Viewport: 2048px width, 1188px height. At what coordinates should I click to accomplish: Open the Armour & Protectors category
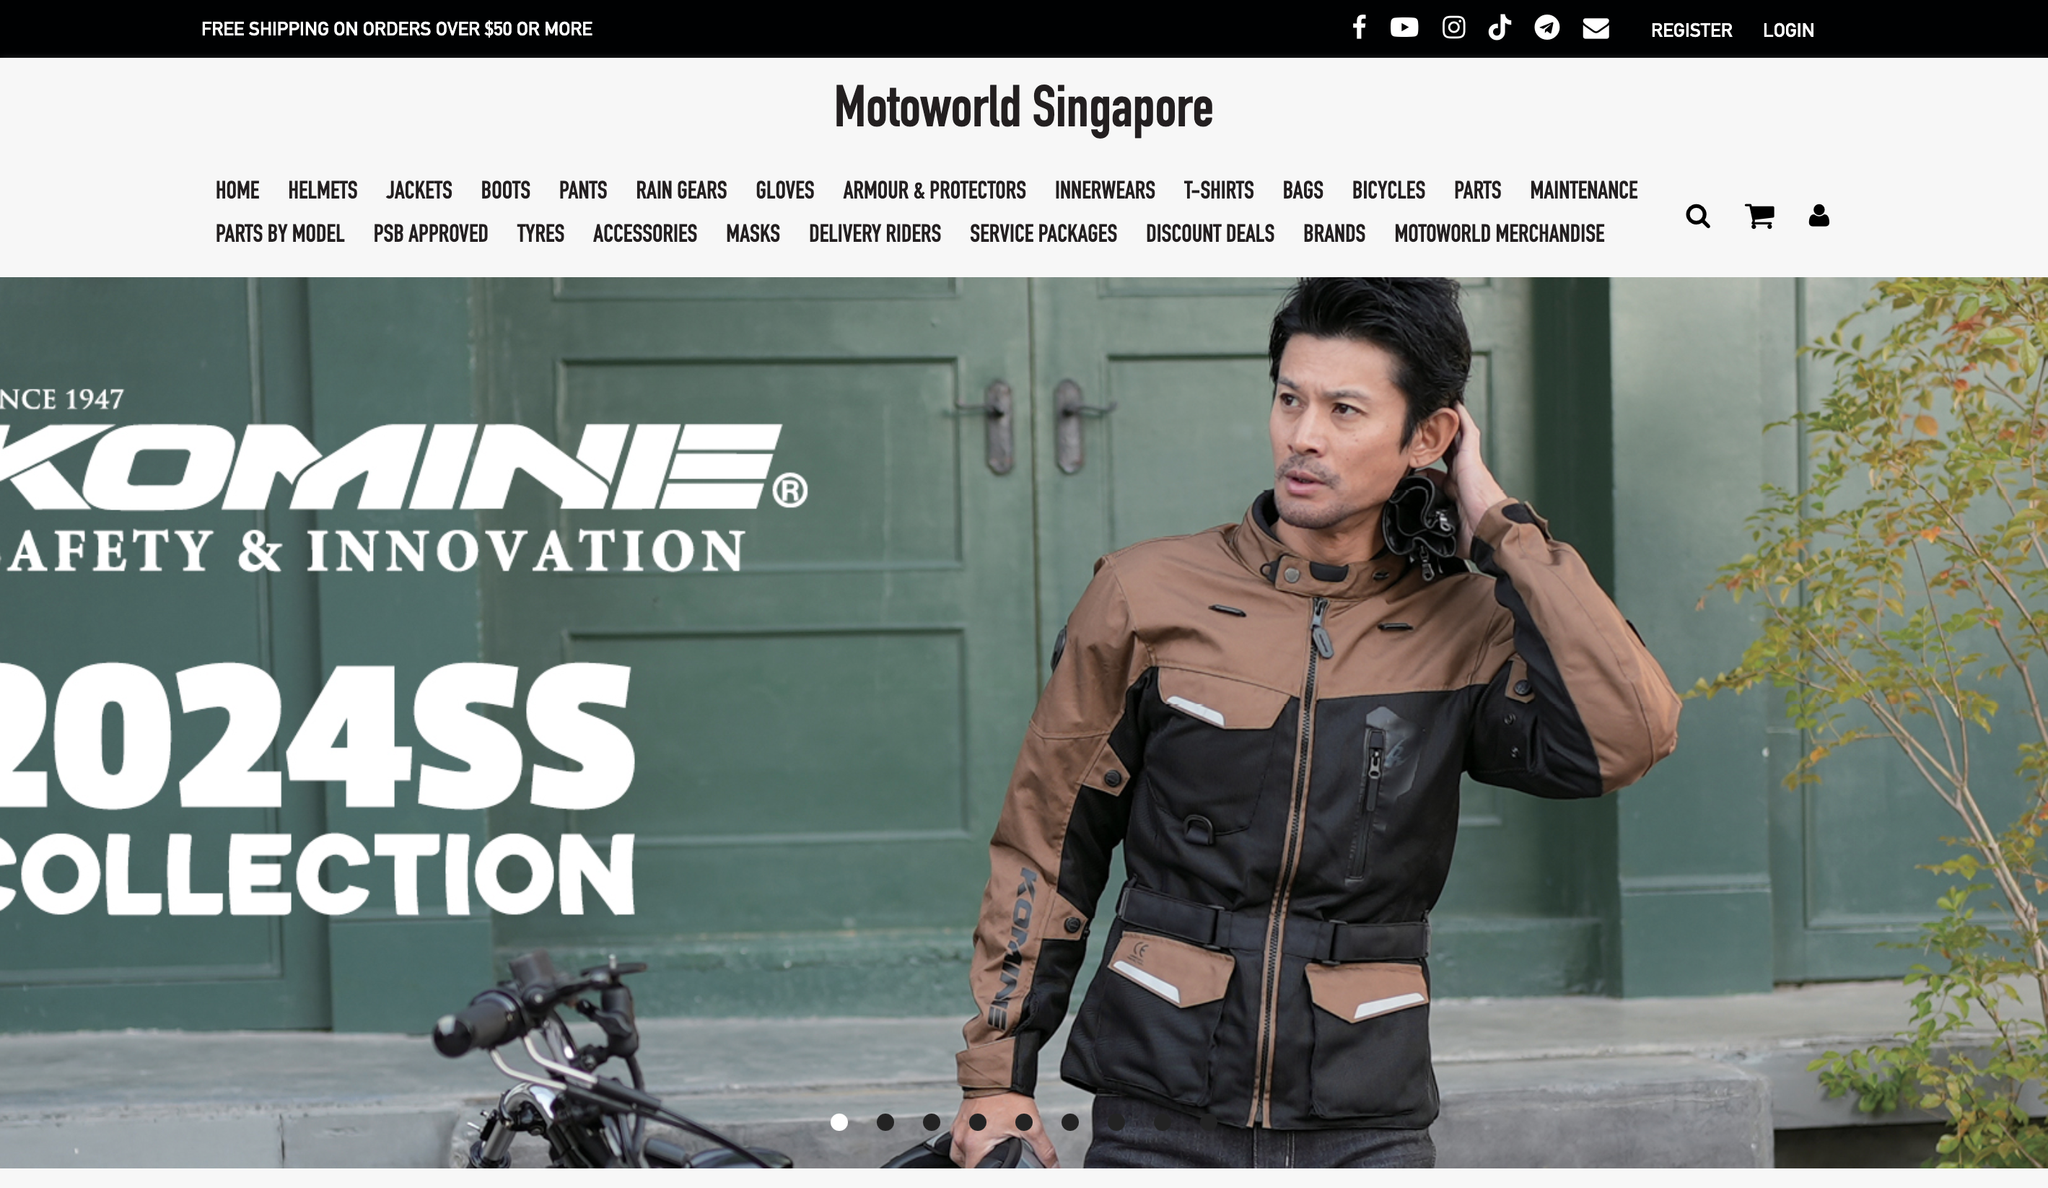934,190
